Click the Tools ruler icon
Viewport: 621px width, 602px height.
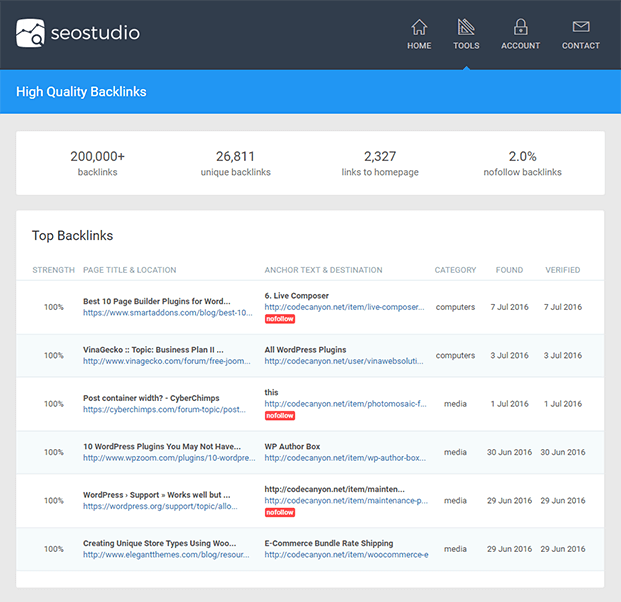(x=466, y=27)
